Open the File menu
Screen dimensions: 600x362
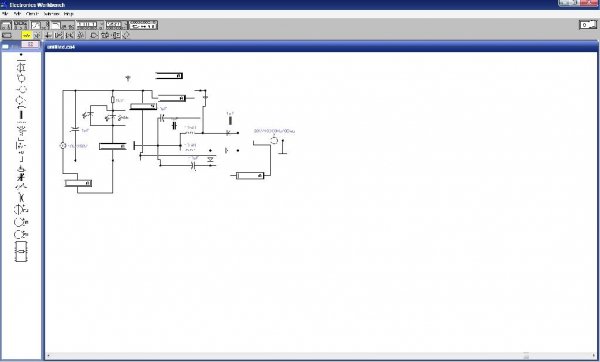(5, 14)
